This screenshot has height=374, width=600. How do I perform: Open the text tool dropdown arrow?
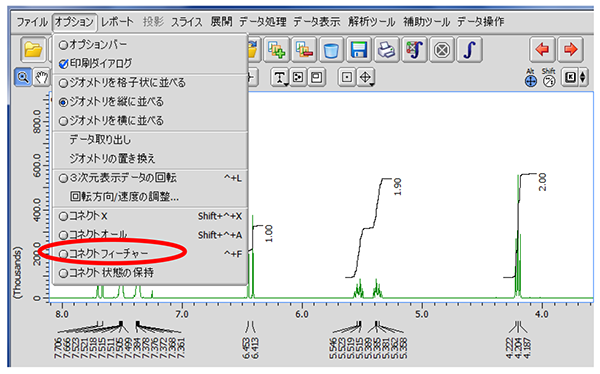pyautogui.click(x=285, y=83)
